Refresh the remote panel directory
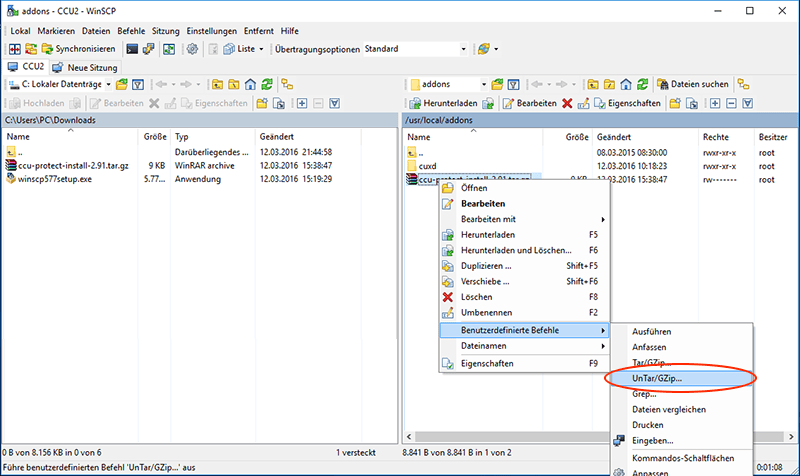The height and width of the screenshot is (476, 800). tap(642, 84)
